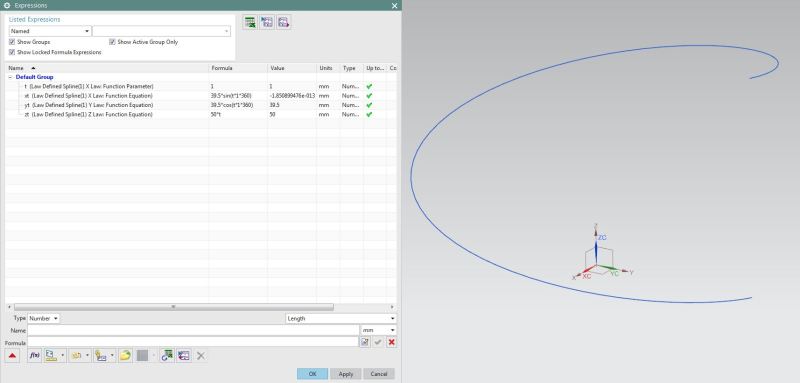Collapse the Default Group tree node
This screenshot has height=383, width=800.
click(x=10, y=77)
